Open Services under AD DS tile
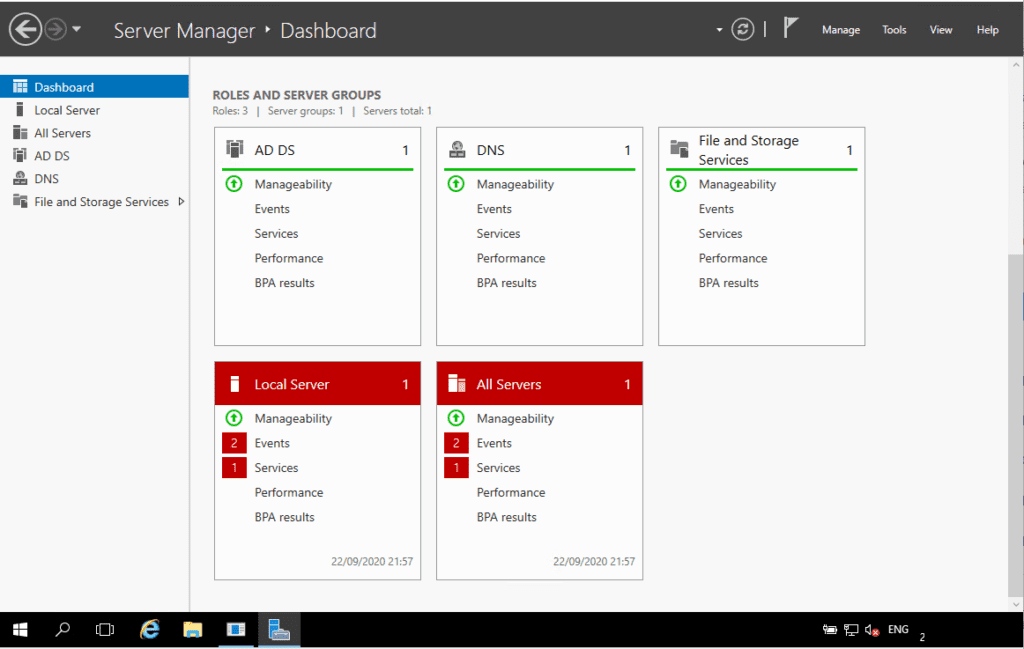 pyautogui.click(x=276, y=234)
